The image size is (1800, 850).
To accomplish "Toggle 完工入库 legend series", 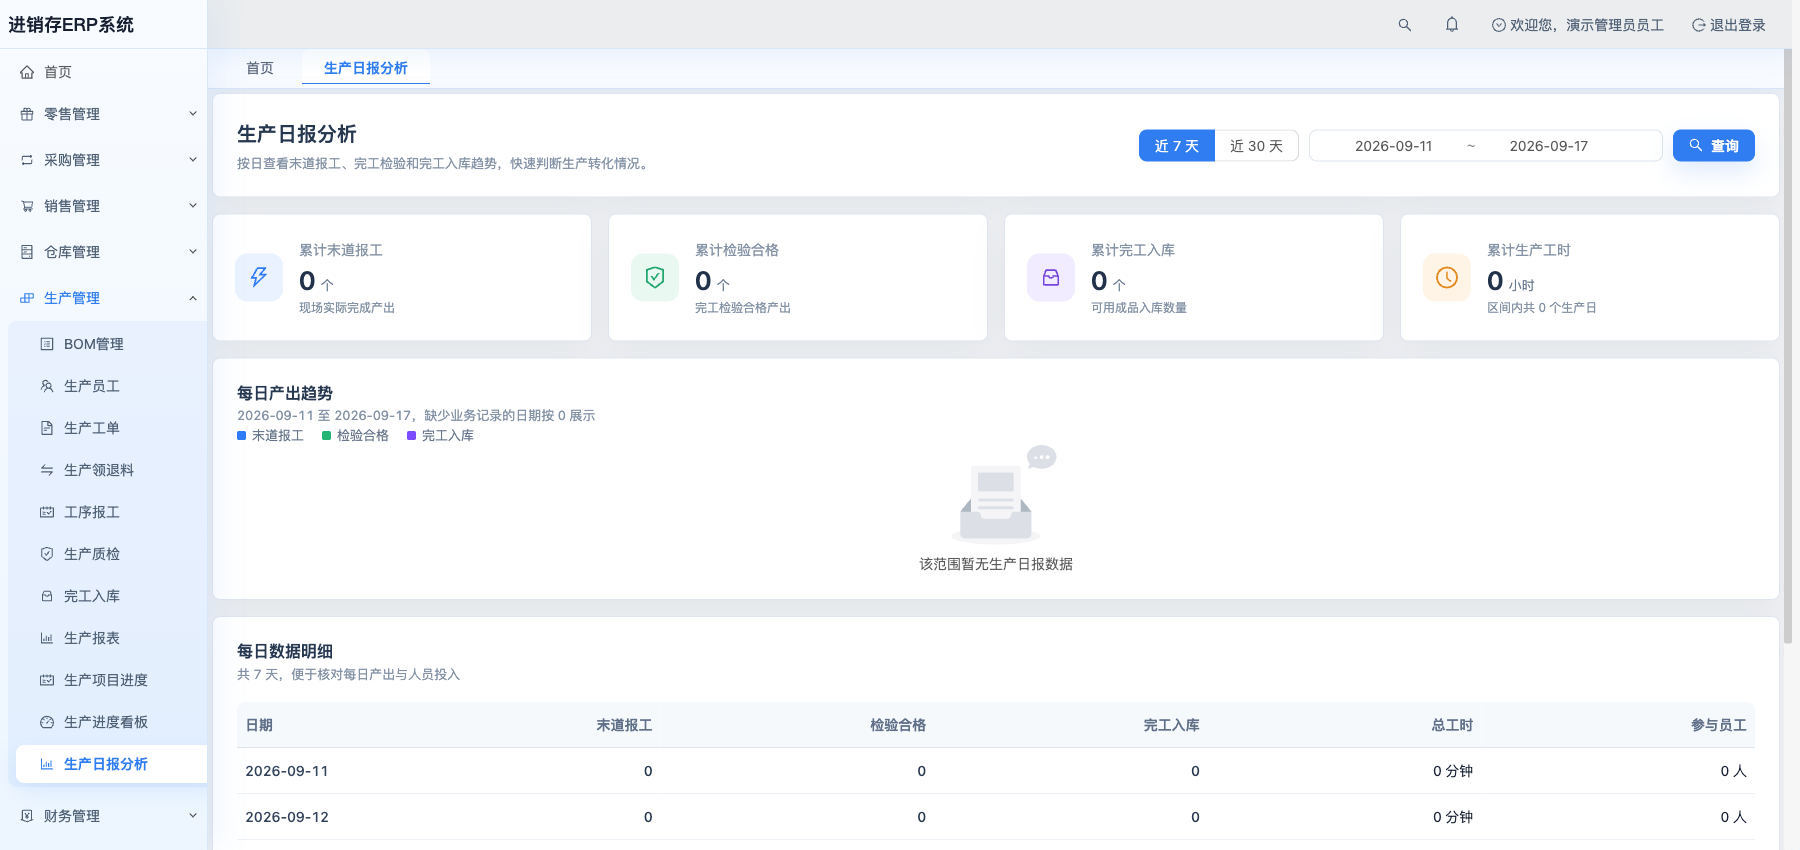I will (x=440, y=436).
